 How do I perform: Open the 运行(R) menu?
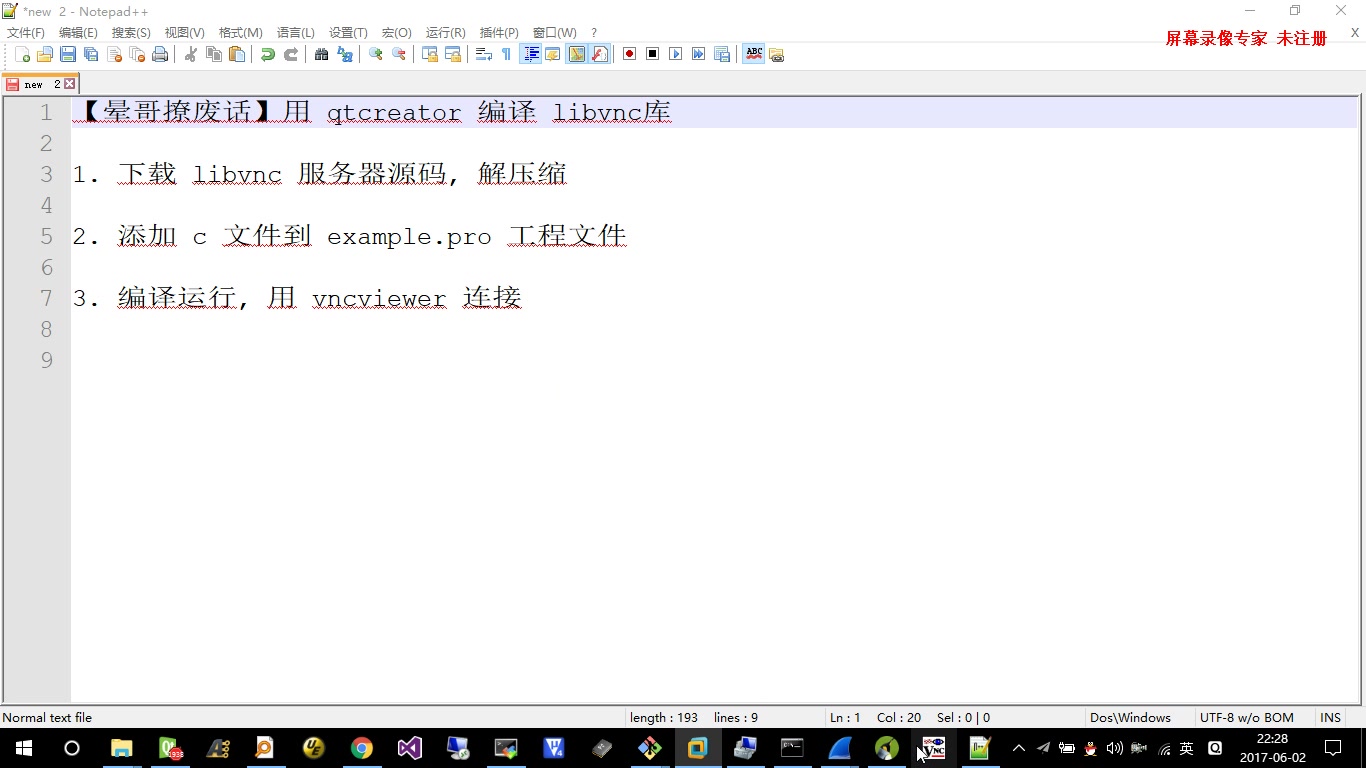445,33
